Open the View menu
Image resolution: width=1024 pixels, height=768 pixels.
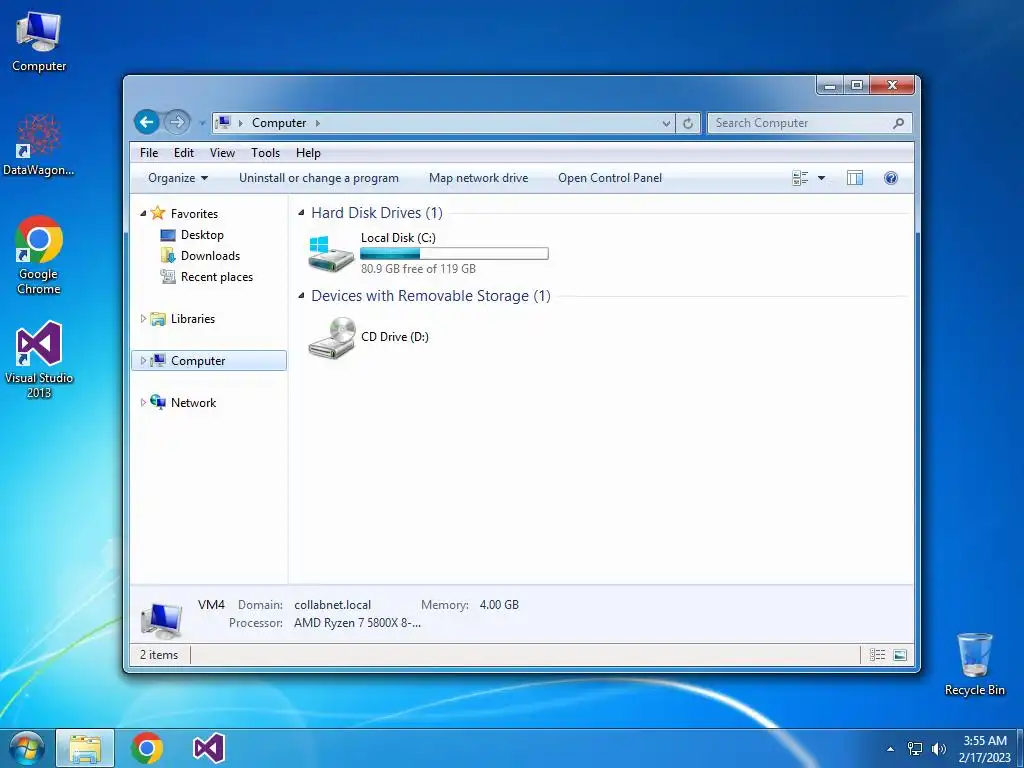[x=222, y=153]
